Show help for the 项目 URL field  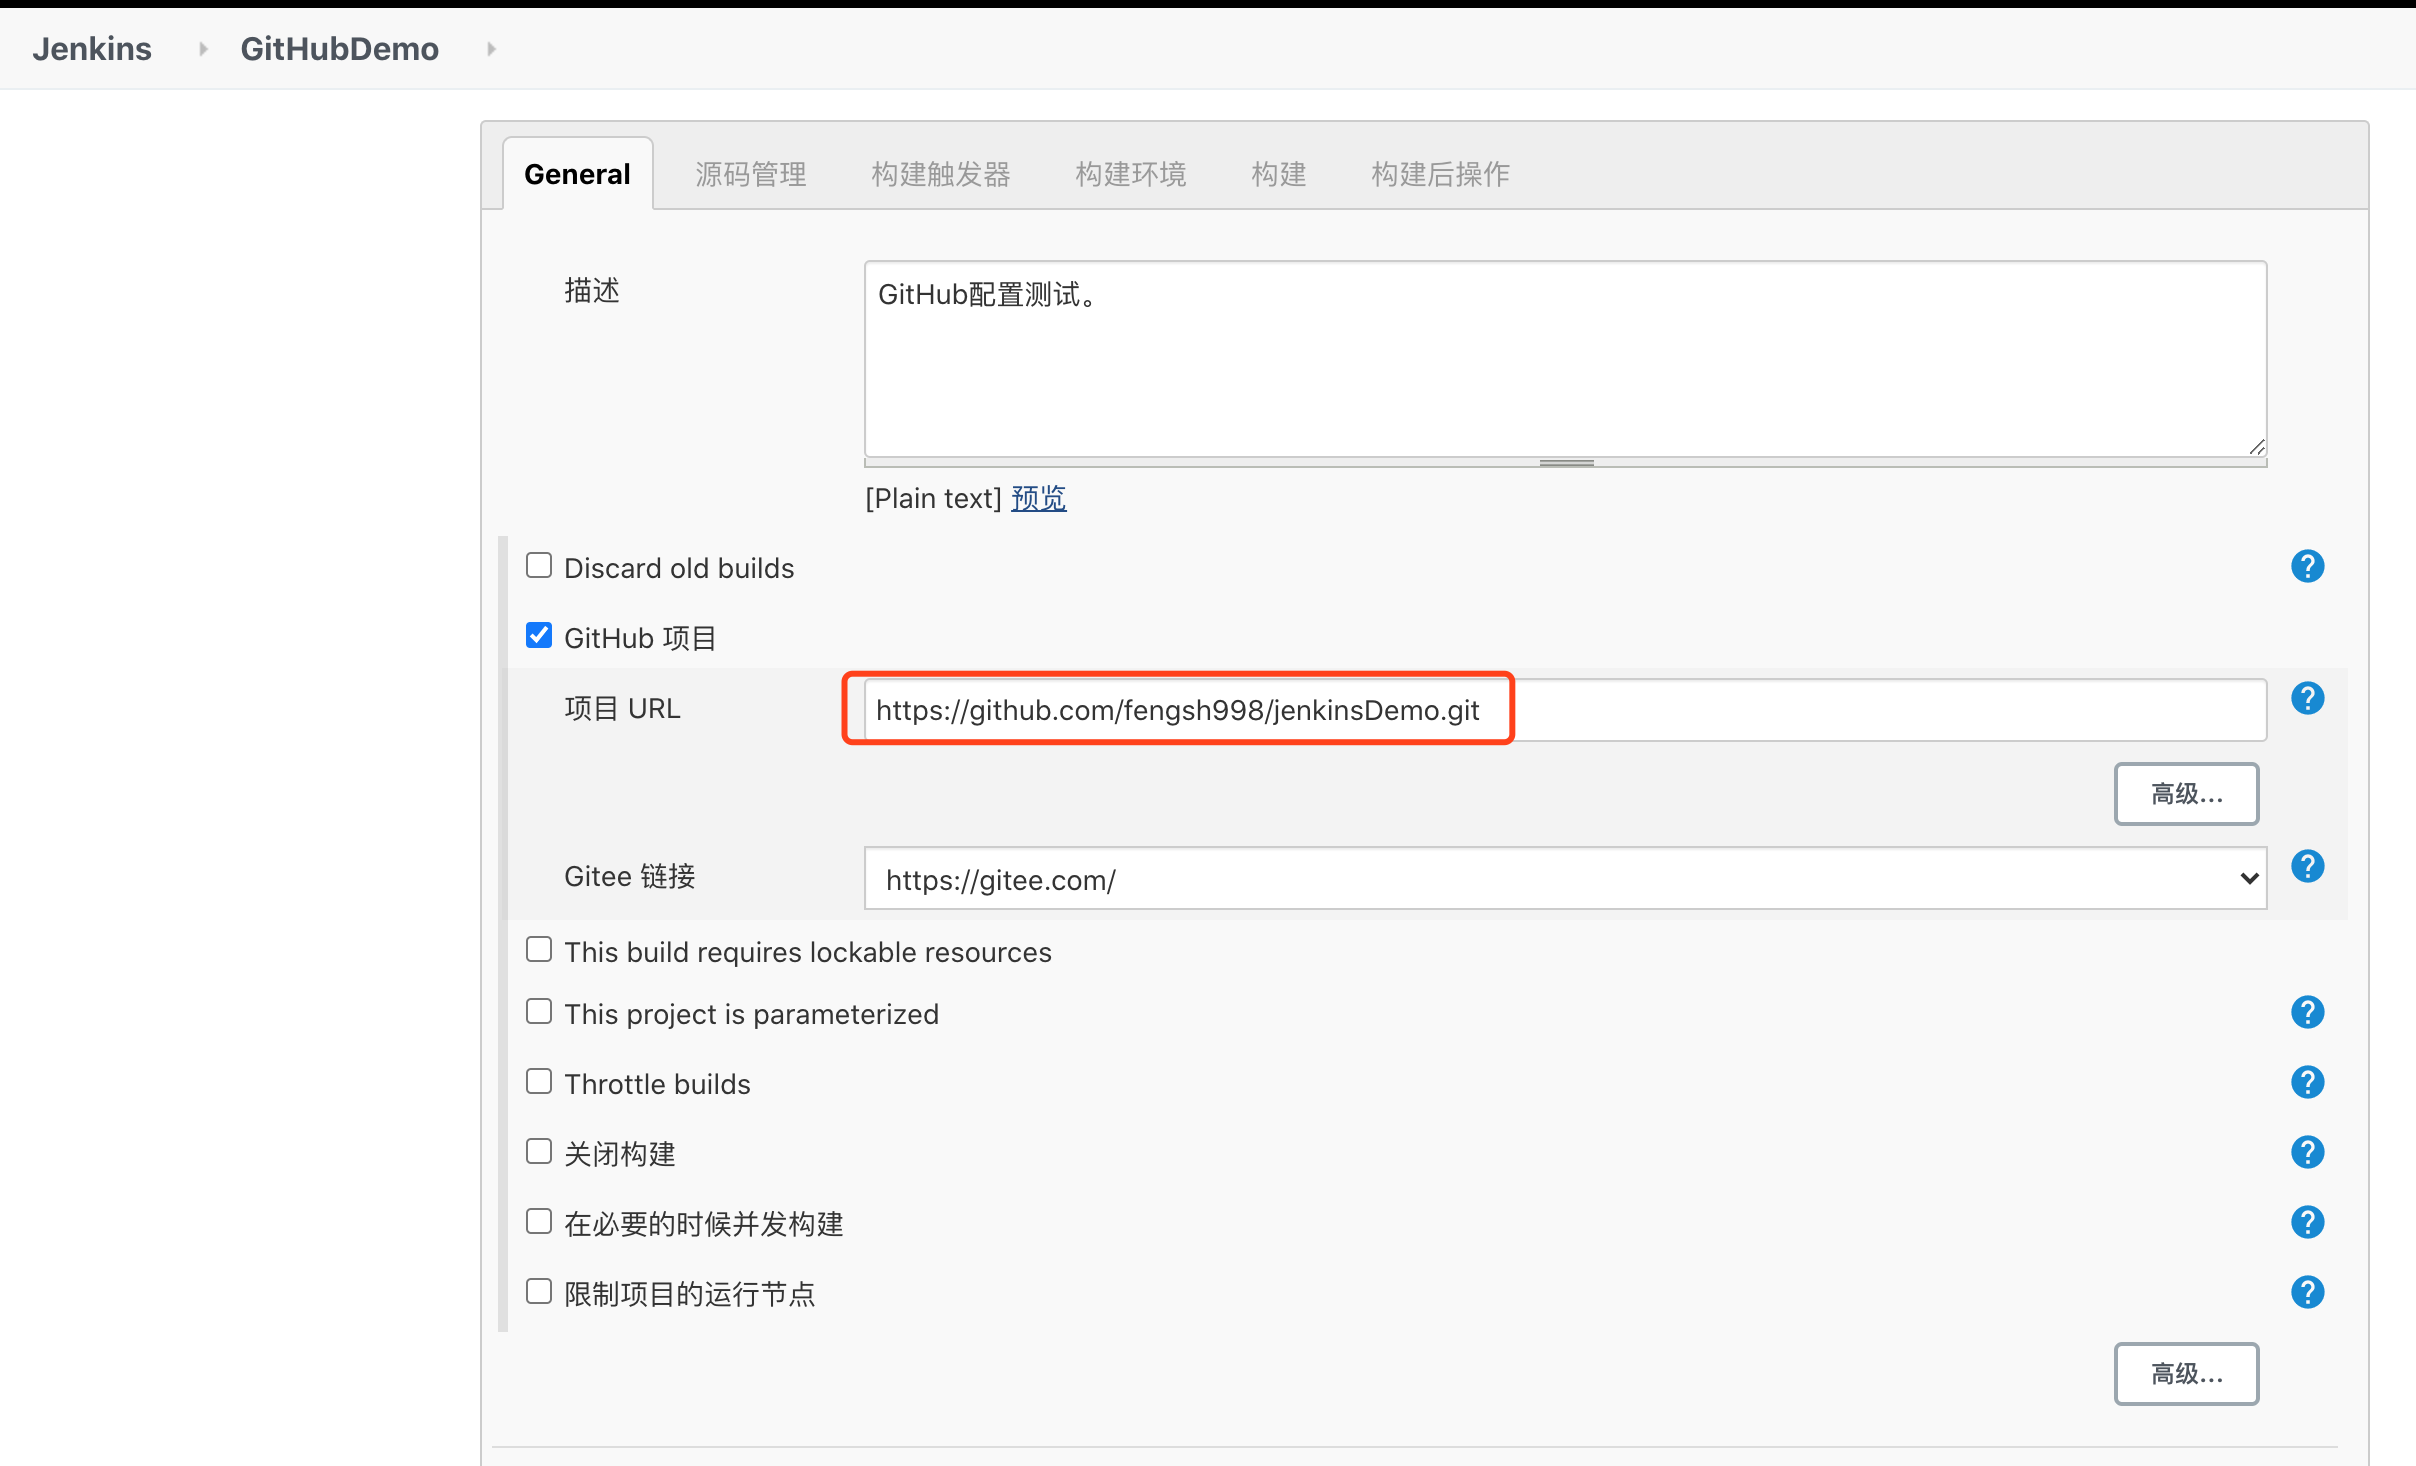pyautogui.click(x=2307, y=698)
